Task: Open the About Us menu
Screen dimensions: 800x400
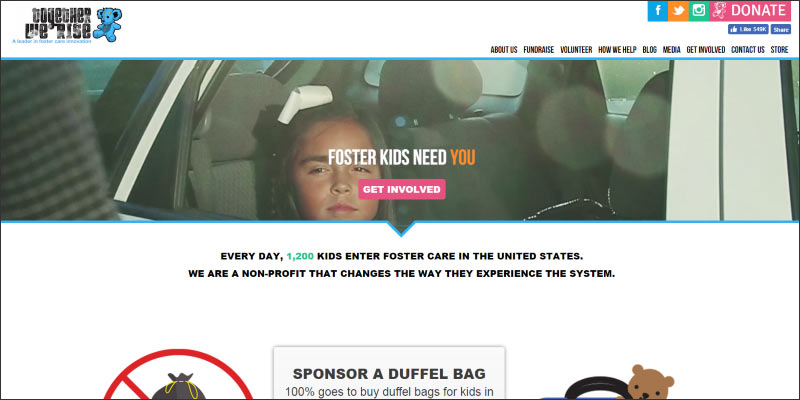Action: 504,50
